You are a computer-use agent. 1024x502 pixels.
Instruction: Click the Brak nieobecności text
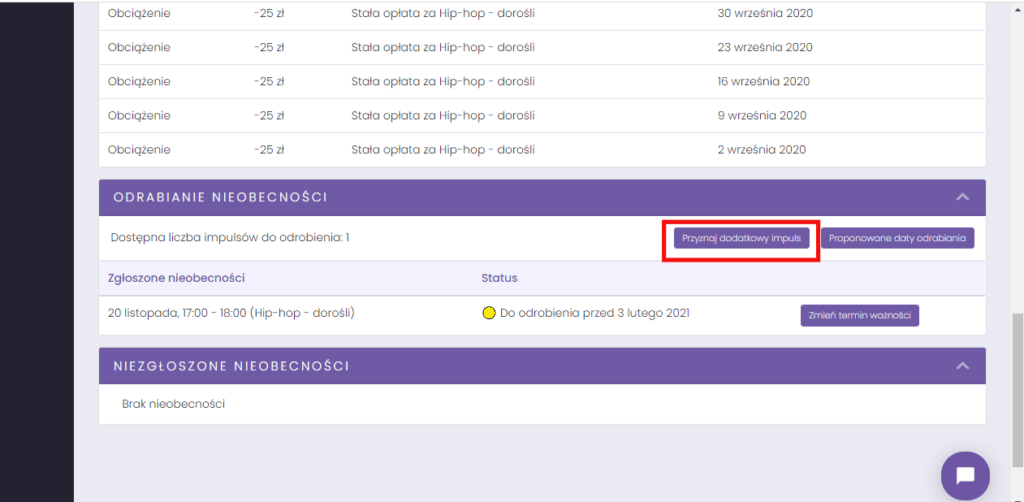(174, 404)
